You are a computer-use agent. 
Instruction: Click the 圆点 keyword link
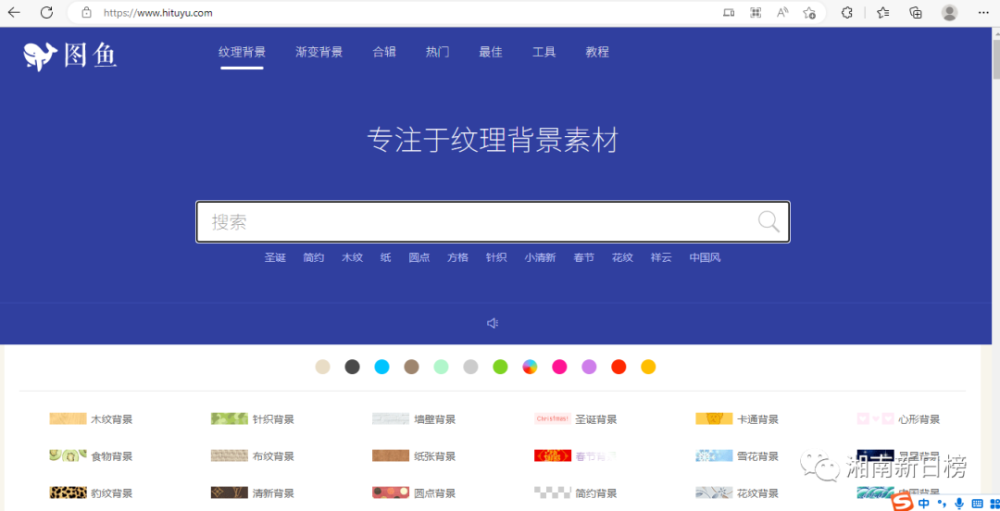pos(419,258)
